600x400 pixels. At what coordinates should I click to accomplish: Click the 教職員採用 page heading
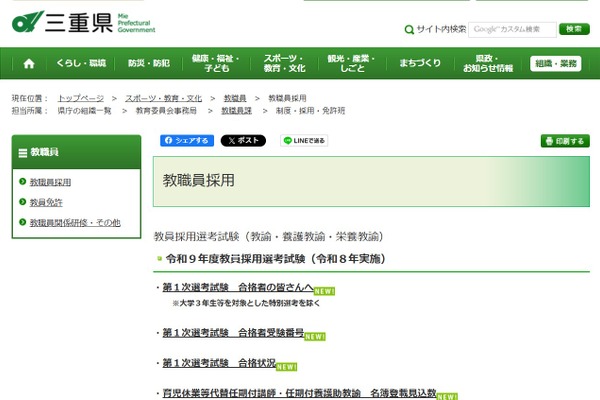[x=199, y=181]
